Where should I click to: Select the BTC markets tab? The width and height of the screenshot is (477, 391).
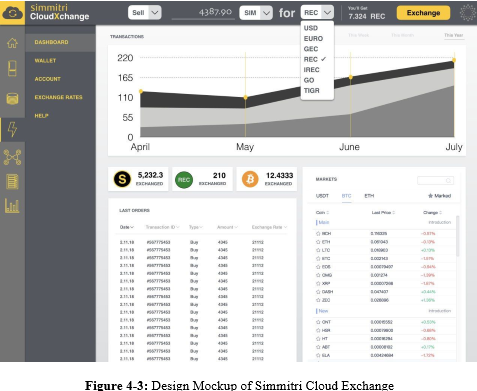346,196
